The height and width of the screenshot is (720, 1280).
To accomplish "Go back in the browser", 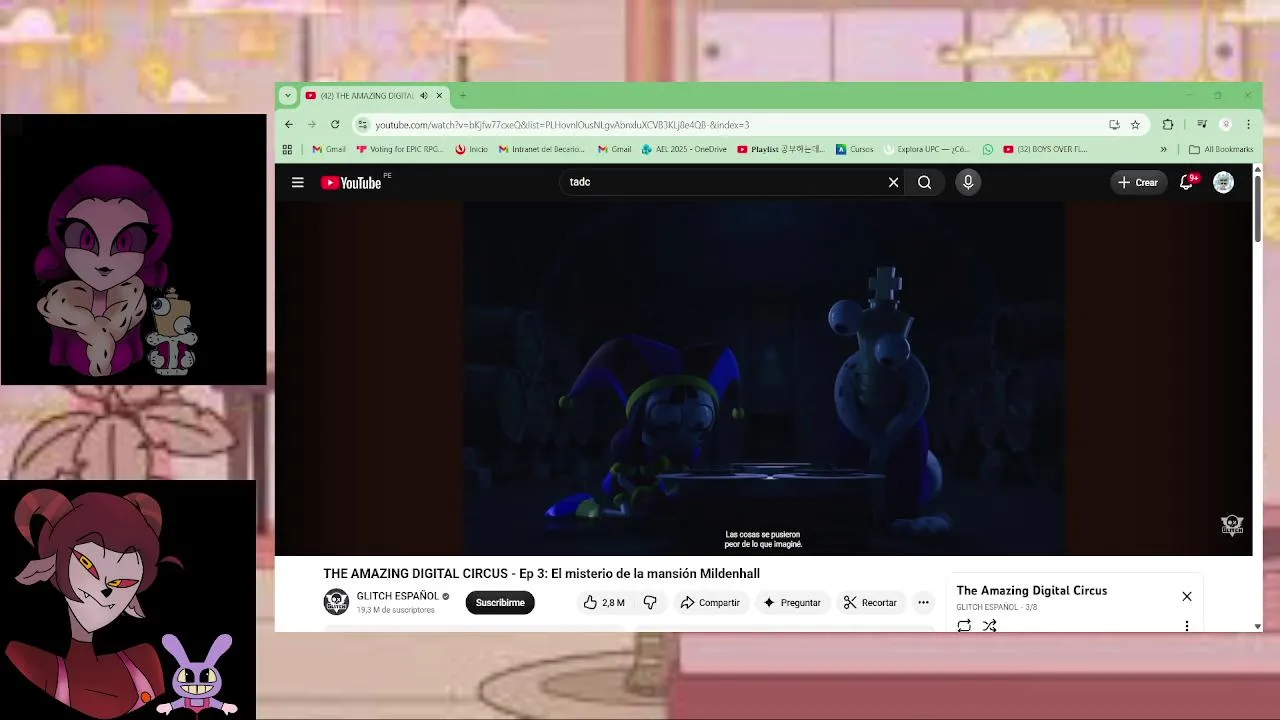I will (x=289, y=124).
